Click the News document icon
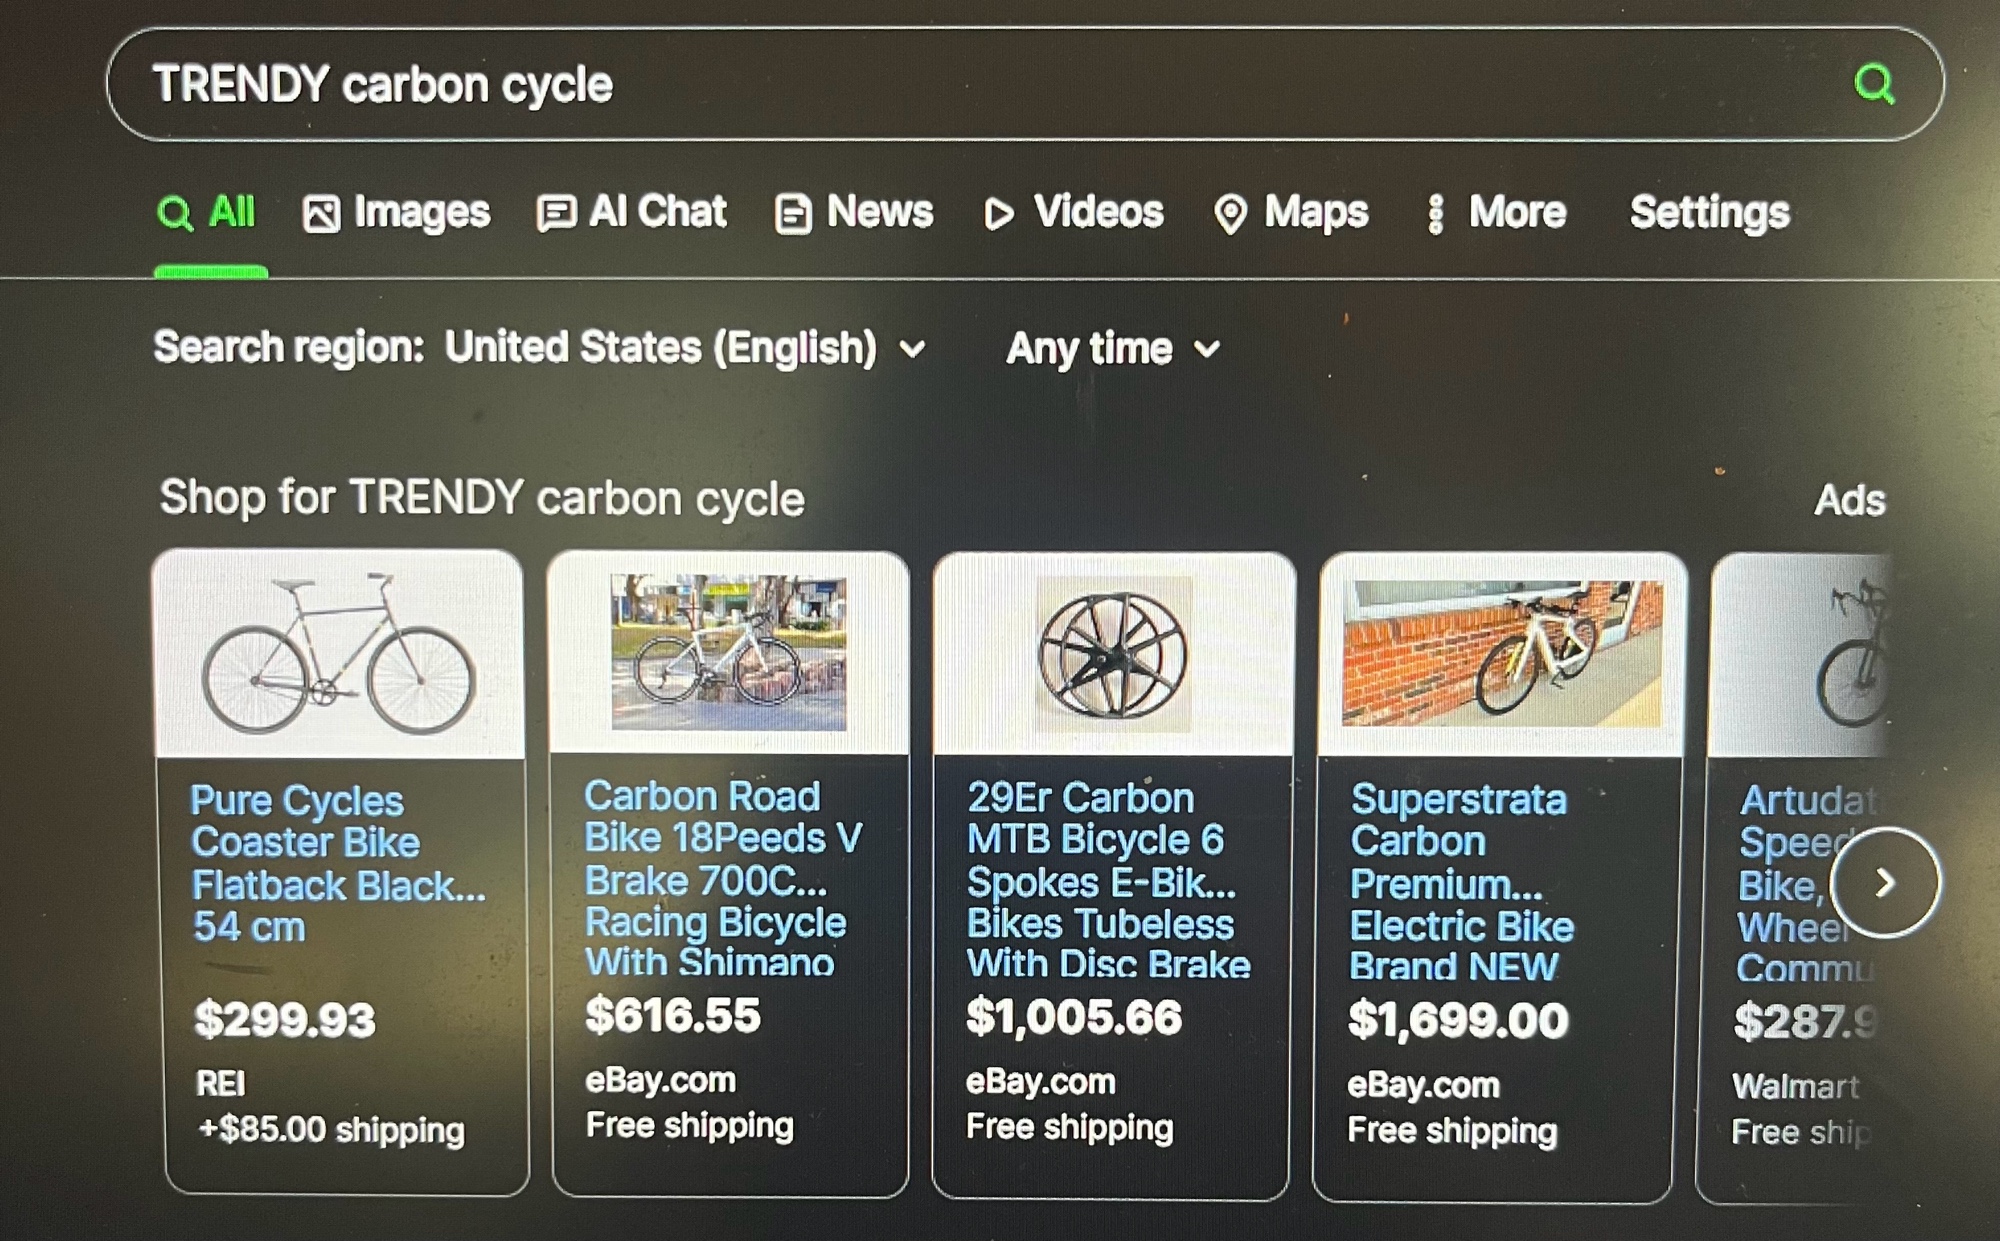 [x=793, y=214]
